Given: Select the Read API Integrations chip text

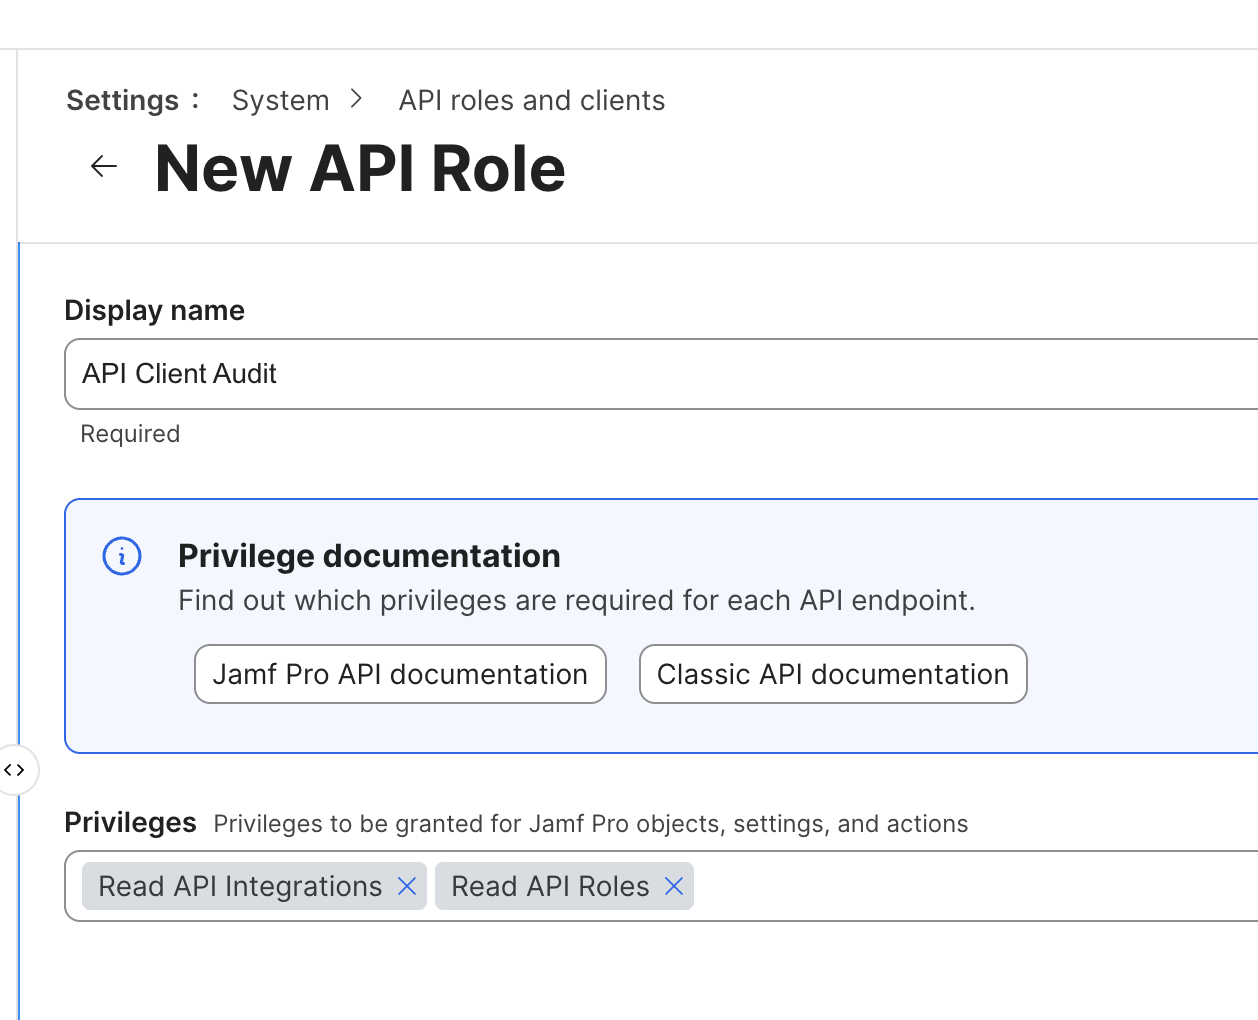Looking at the screenshot, I should coord(240,886).
